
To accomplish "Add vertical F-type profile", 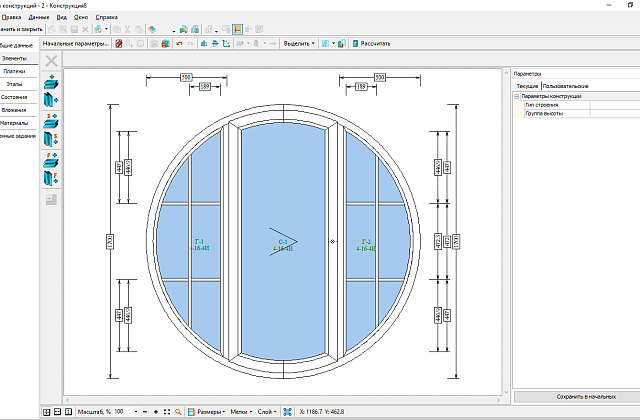I will point(51,178).
